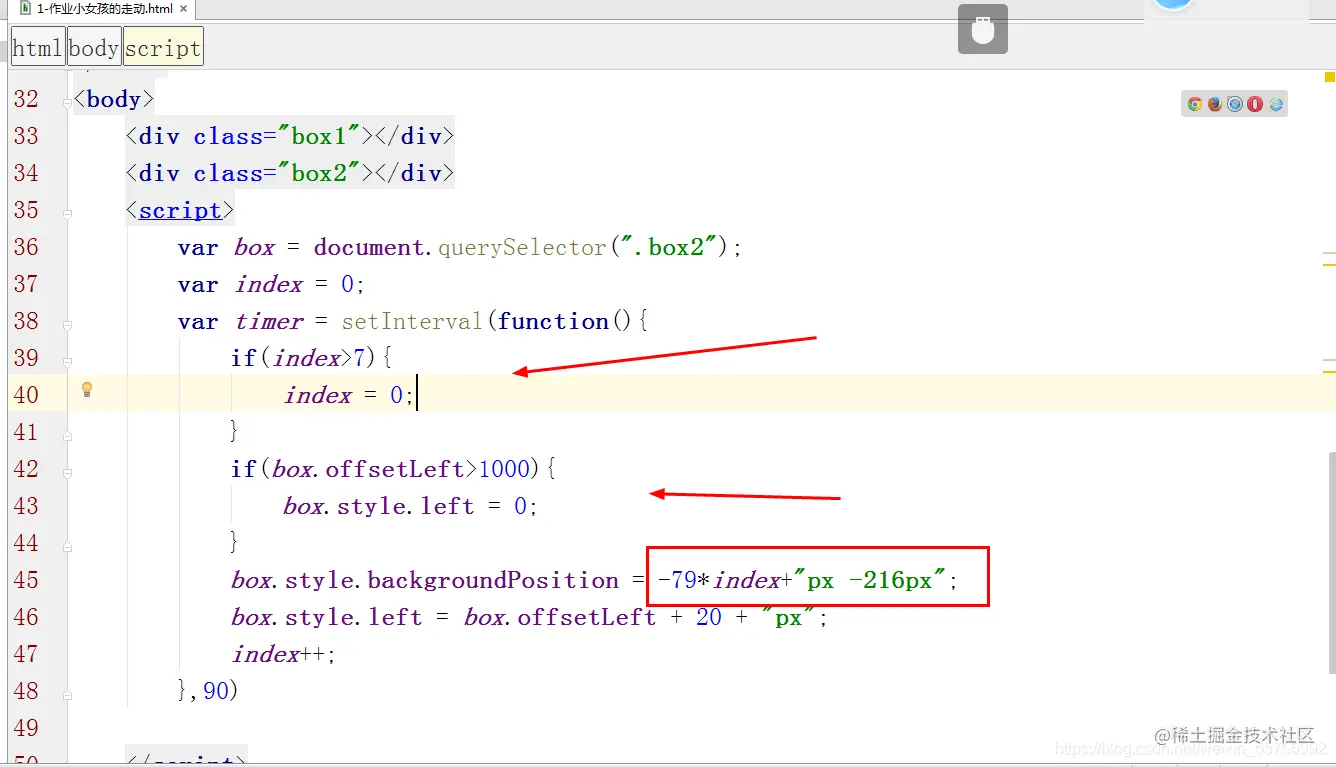Open page preview in Firefox browser icon

click(1215, 104)
